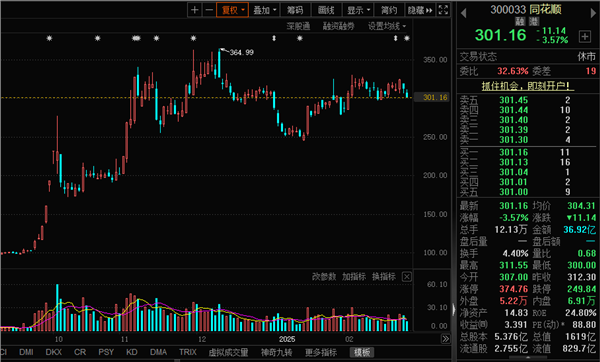Open 叠加 overlay dropdown

(x=264, y=10)
